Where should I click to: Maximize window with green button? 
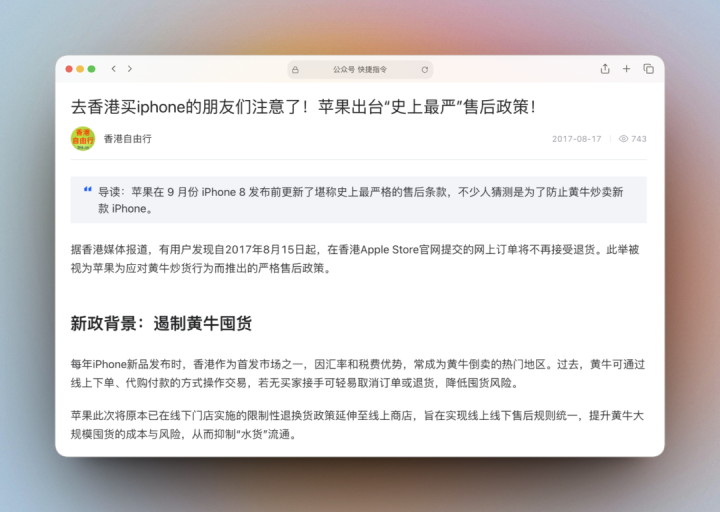[x=91, y=69]
